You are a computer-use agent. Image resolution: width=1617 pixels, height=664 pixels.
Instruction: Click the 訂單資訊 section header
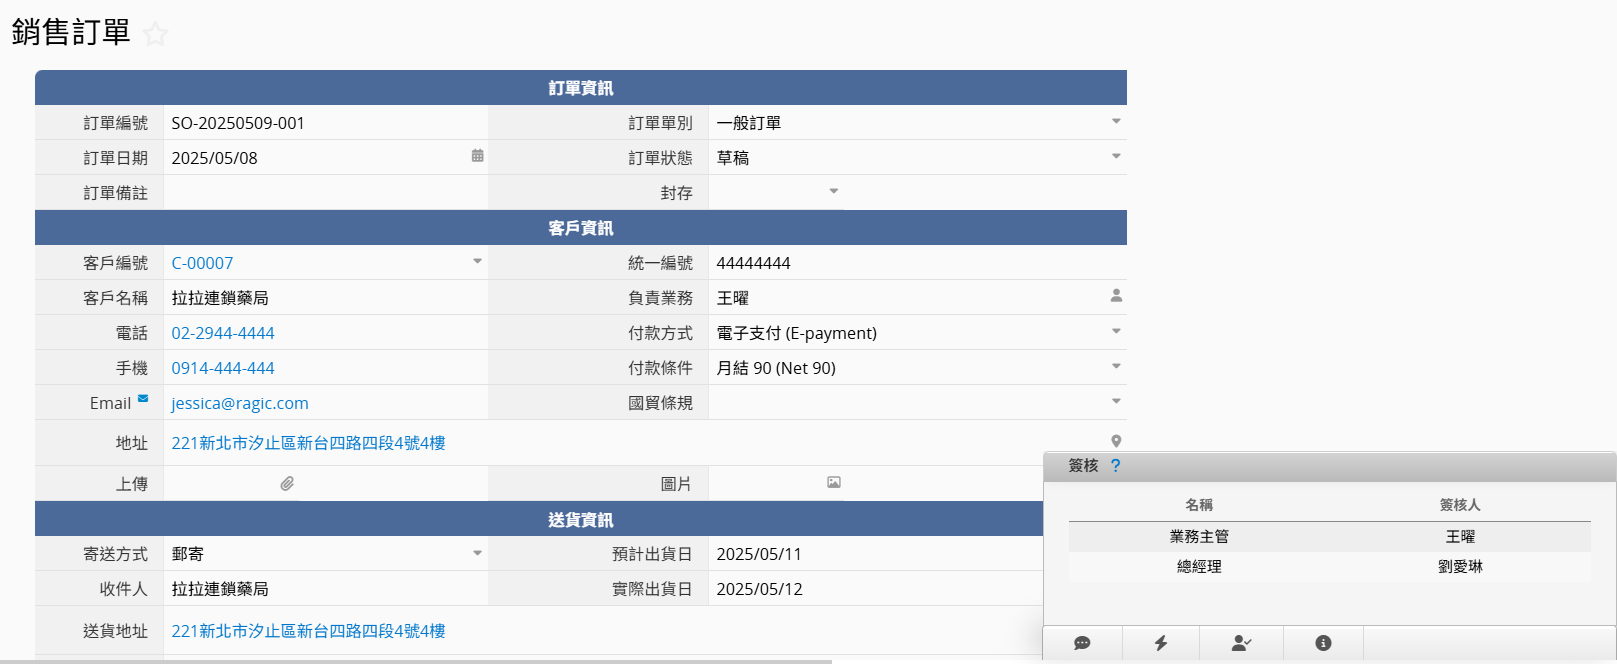581,88
